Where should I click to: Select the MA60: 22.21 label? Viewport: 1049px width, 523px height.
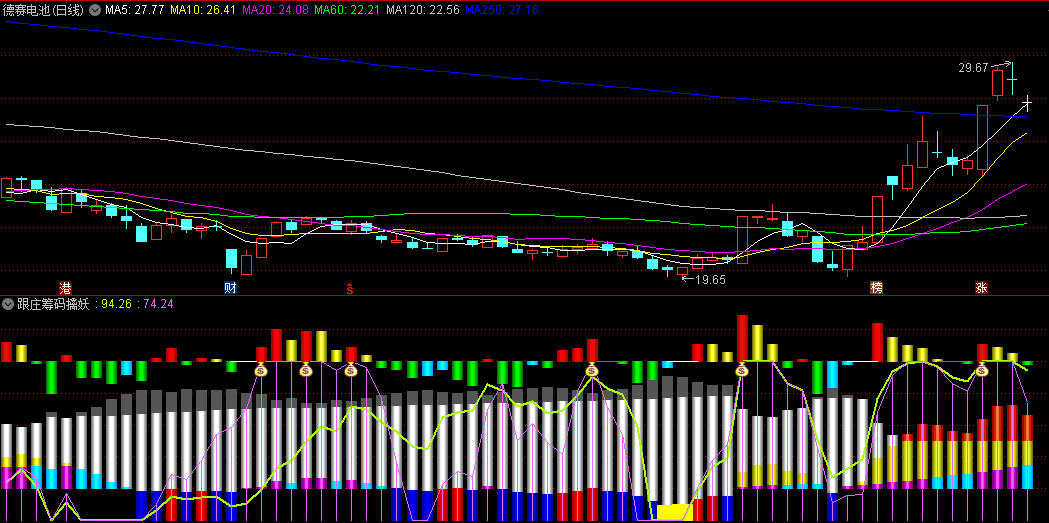click(347, 10)
